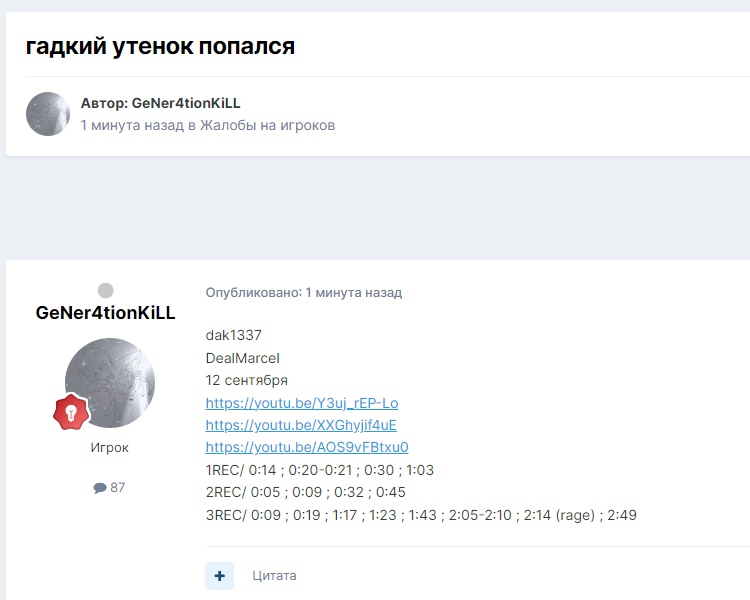Click the 1 минута назад time in header
The image size is (750, 600).
[x=132, y=125]
